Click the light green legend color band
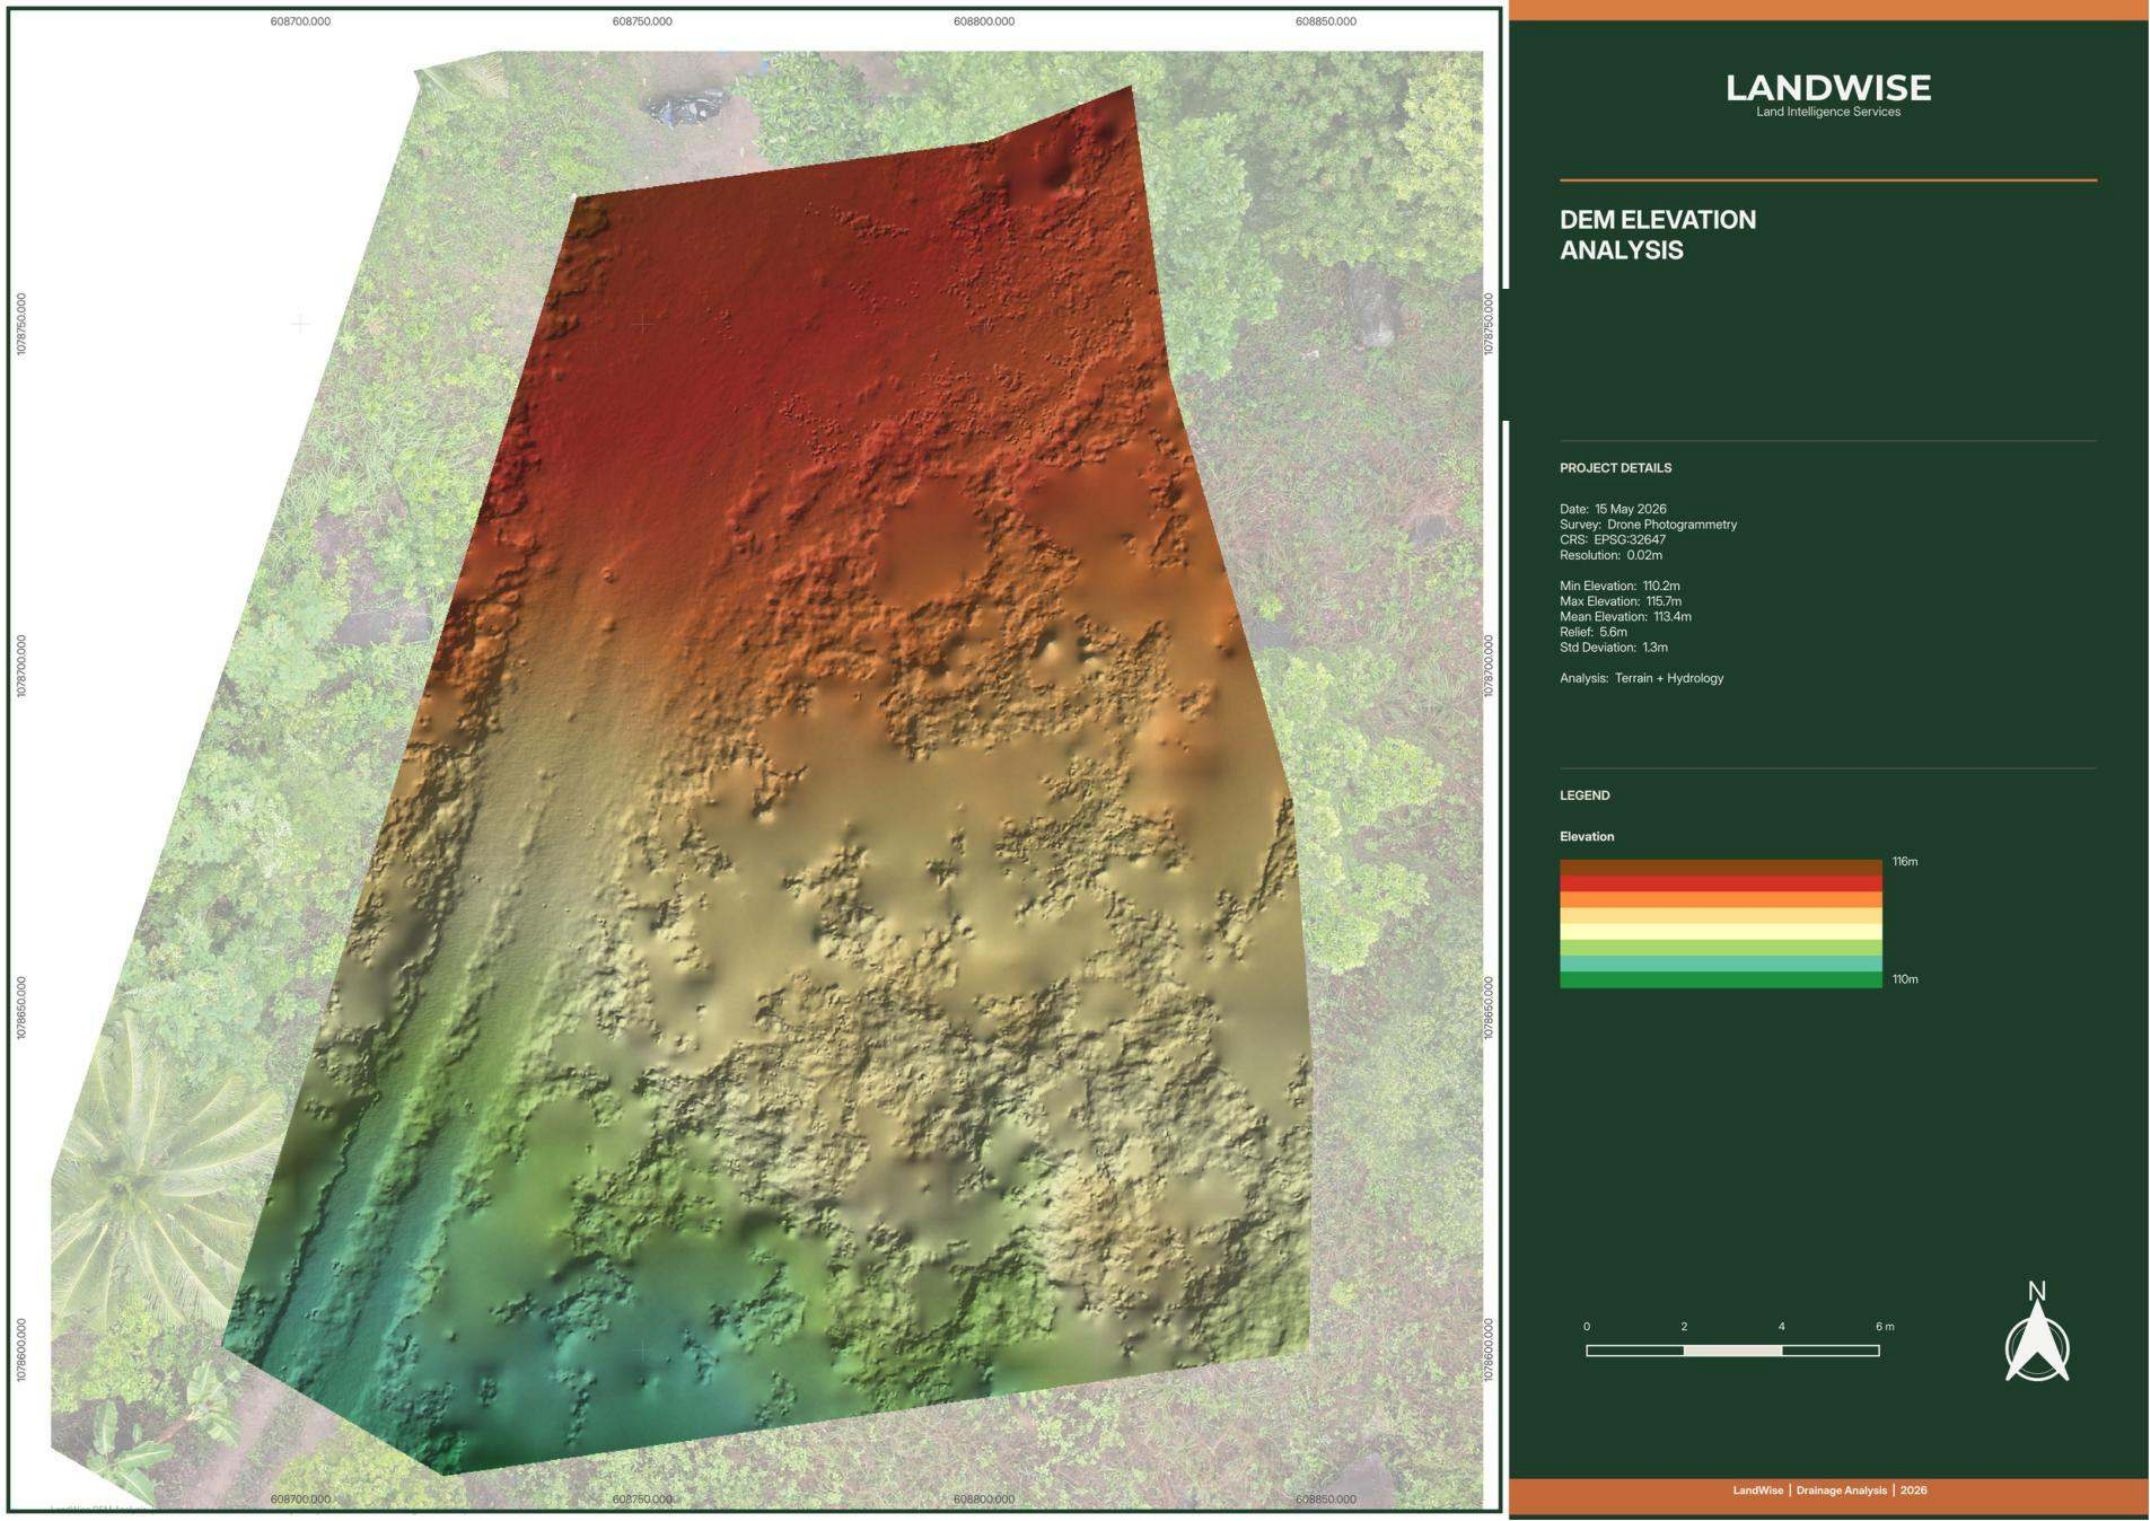This screenshot has height=1521, width=2150. pyautogui.click(x=1720, y=948)
